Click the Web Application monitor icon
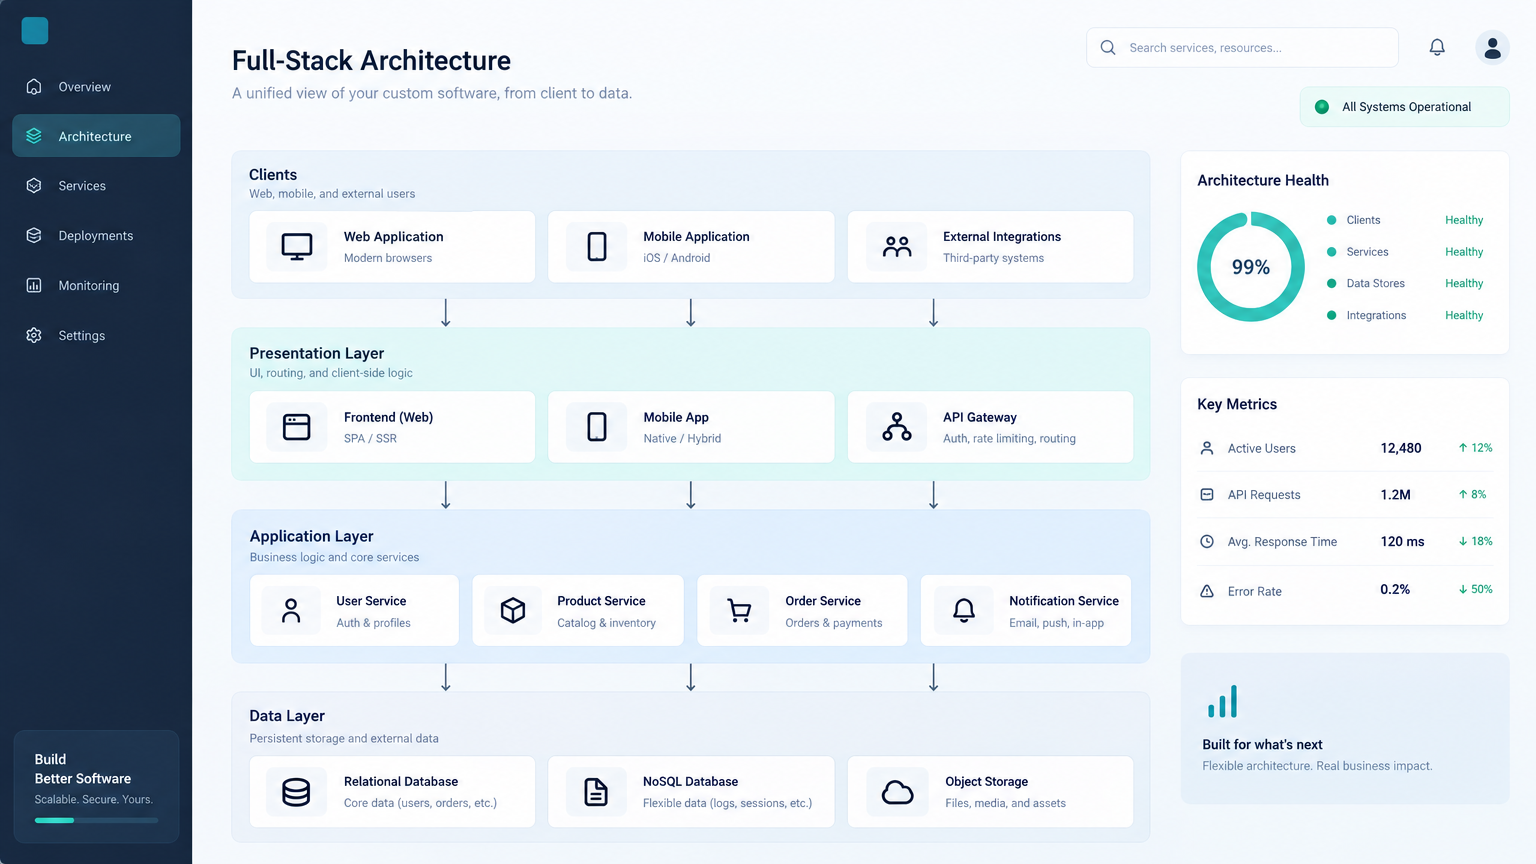The height and width of the screenshot is (864, 1536). tap(297, 247)
